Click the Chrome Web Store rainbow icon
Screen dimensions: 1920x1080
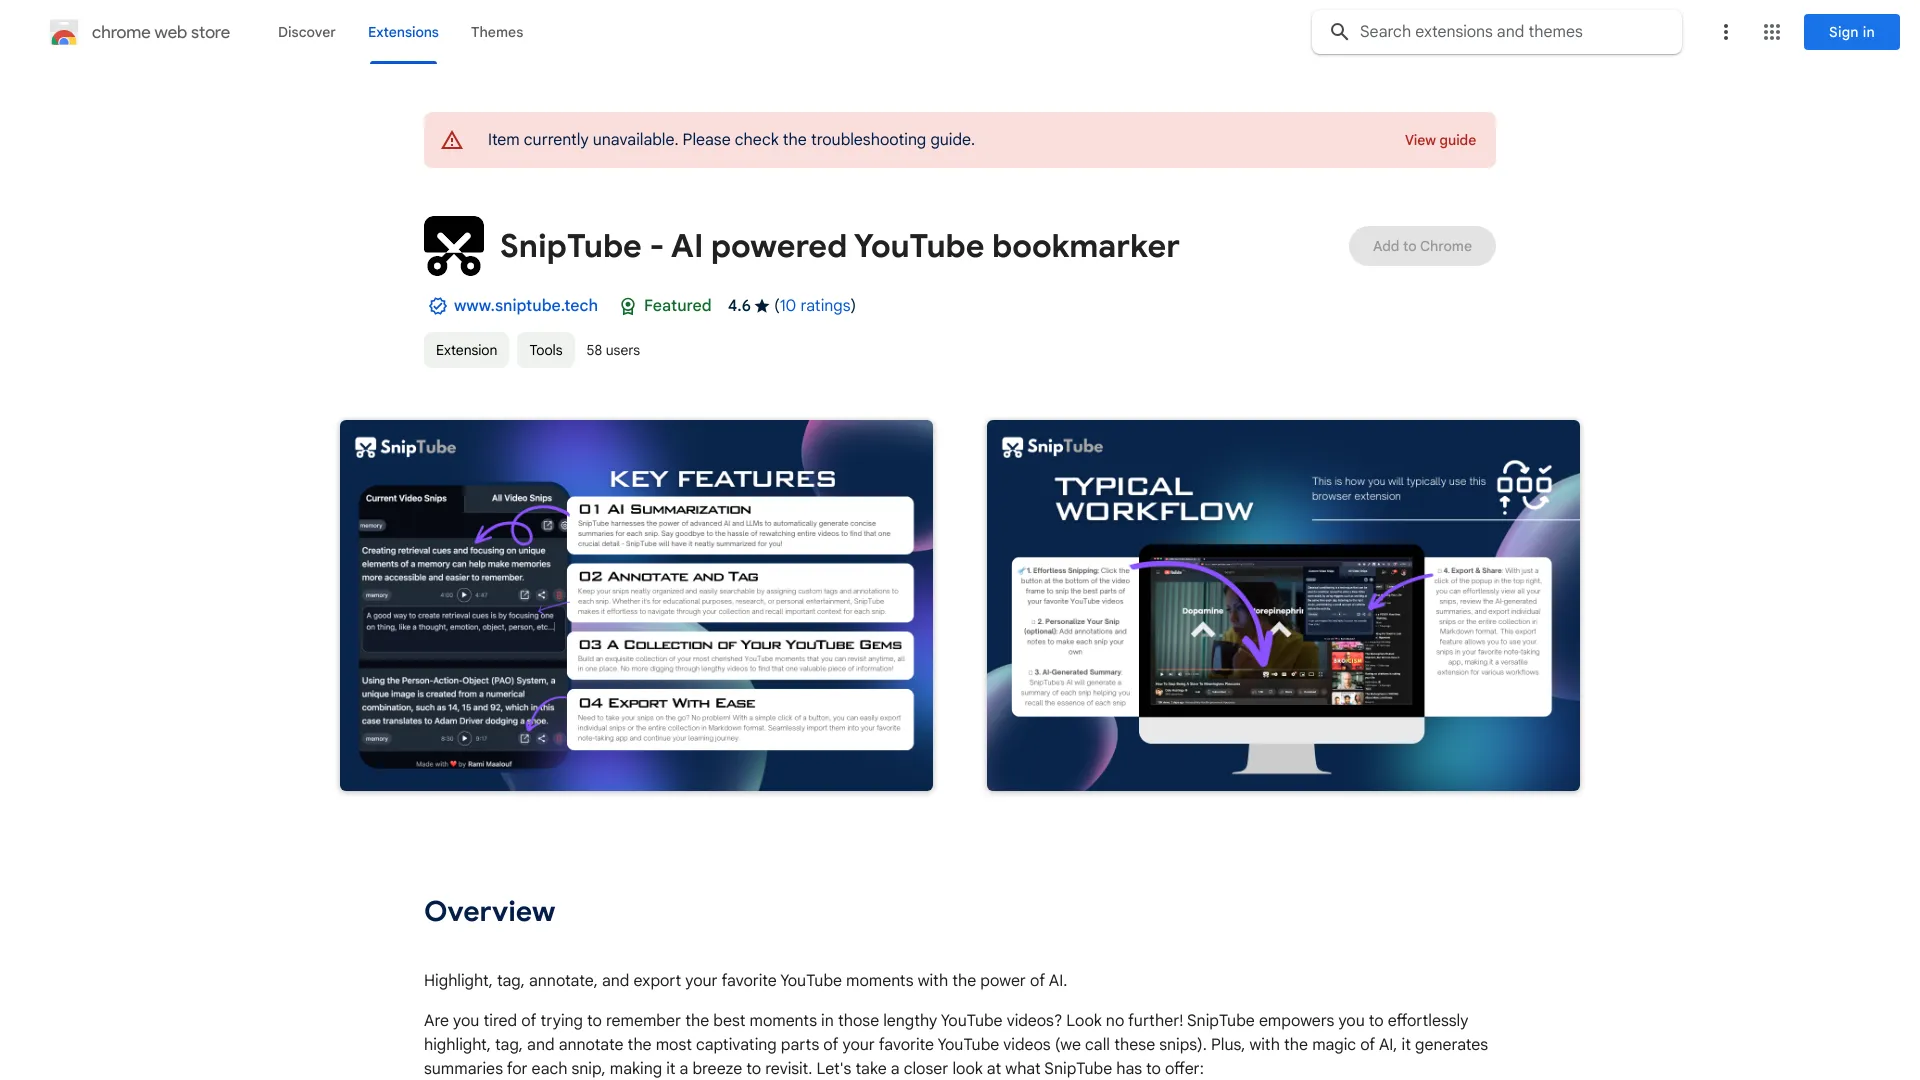click(x=63, y=32)
